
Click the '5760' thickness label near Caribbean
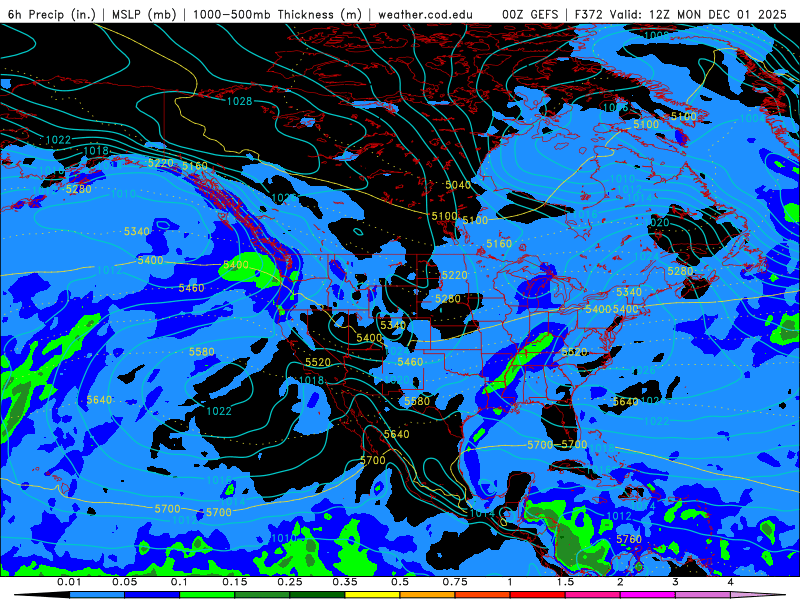pos(629,539)
